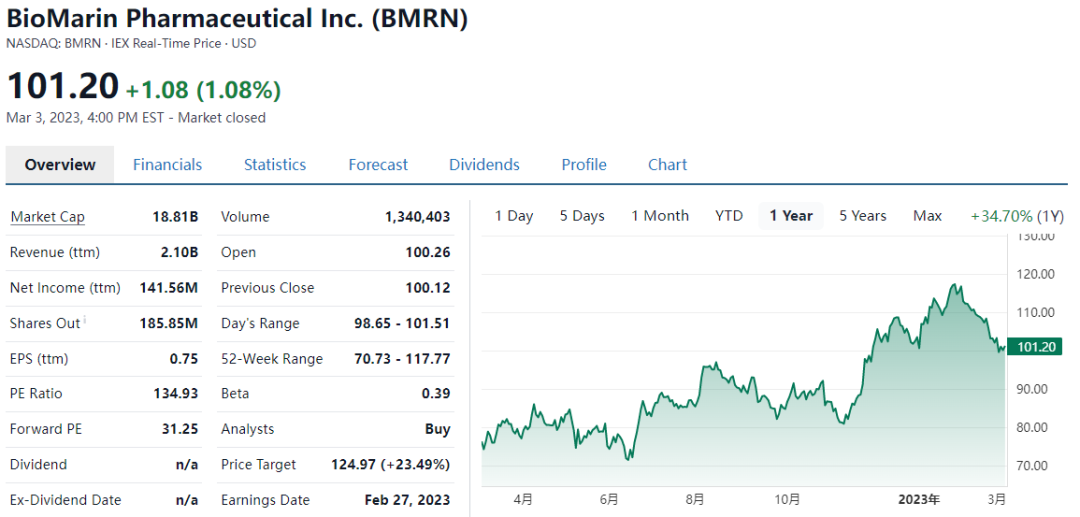The width and height of the screenshot is (1080, 517).
Task: Click the Analysts Buy rating
Action: coord(437,429)
